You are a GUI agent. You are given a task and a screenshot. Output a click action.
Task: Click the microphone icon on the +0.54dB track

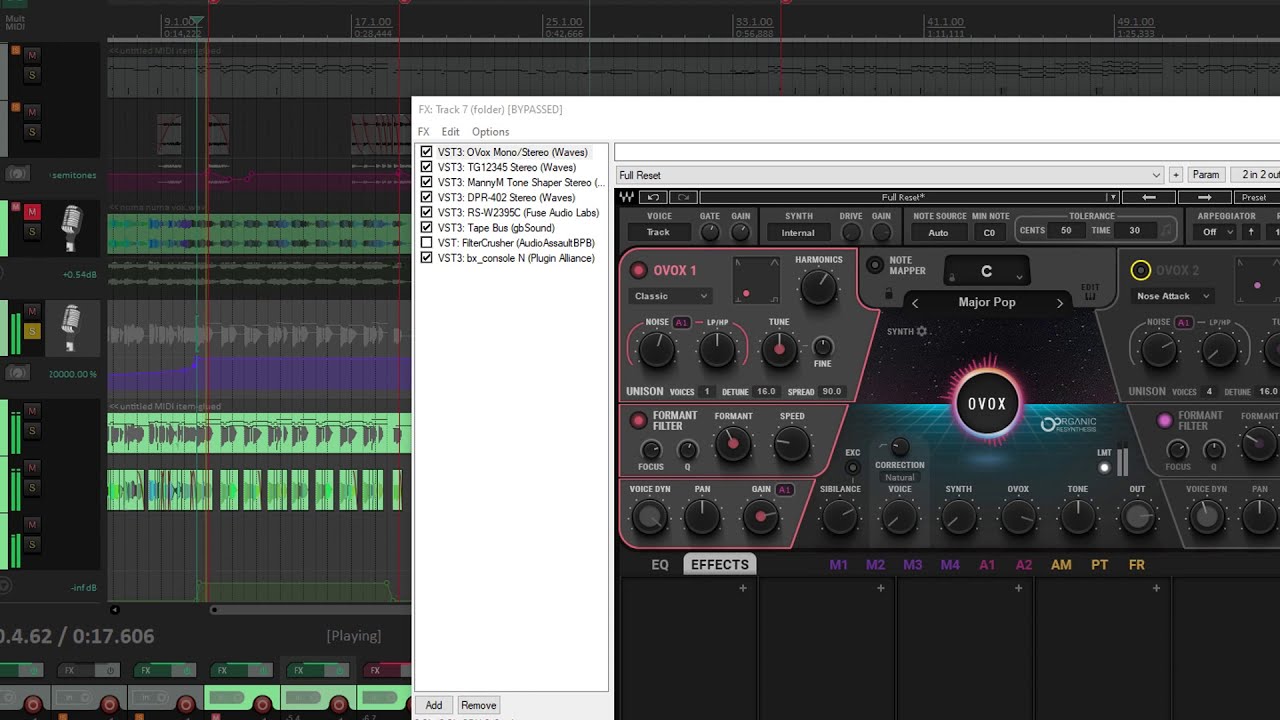pos(70,228)
